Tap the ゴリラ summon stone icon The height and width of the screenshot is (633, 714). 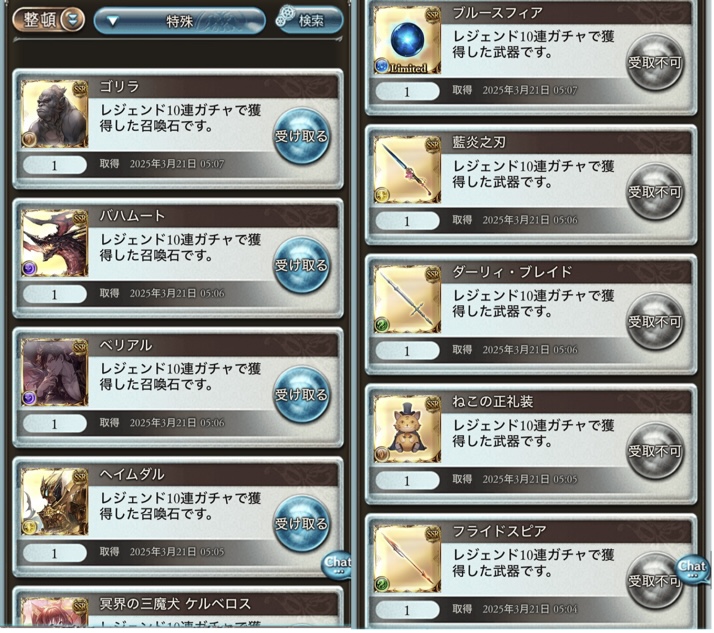coord(55,114)
